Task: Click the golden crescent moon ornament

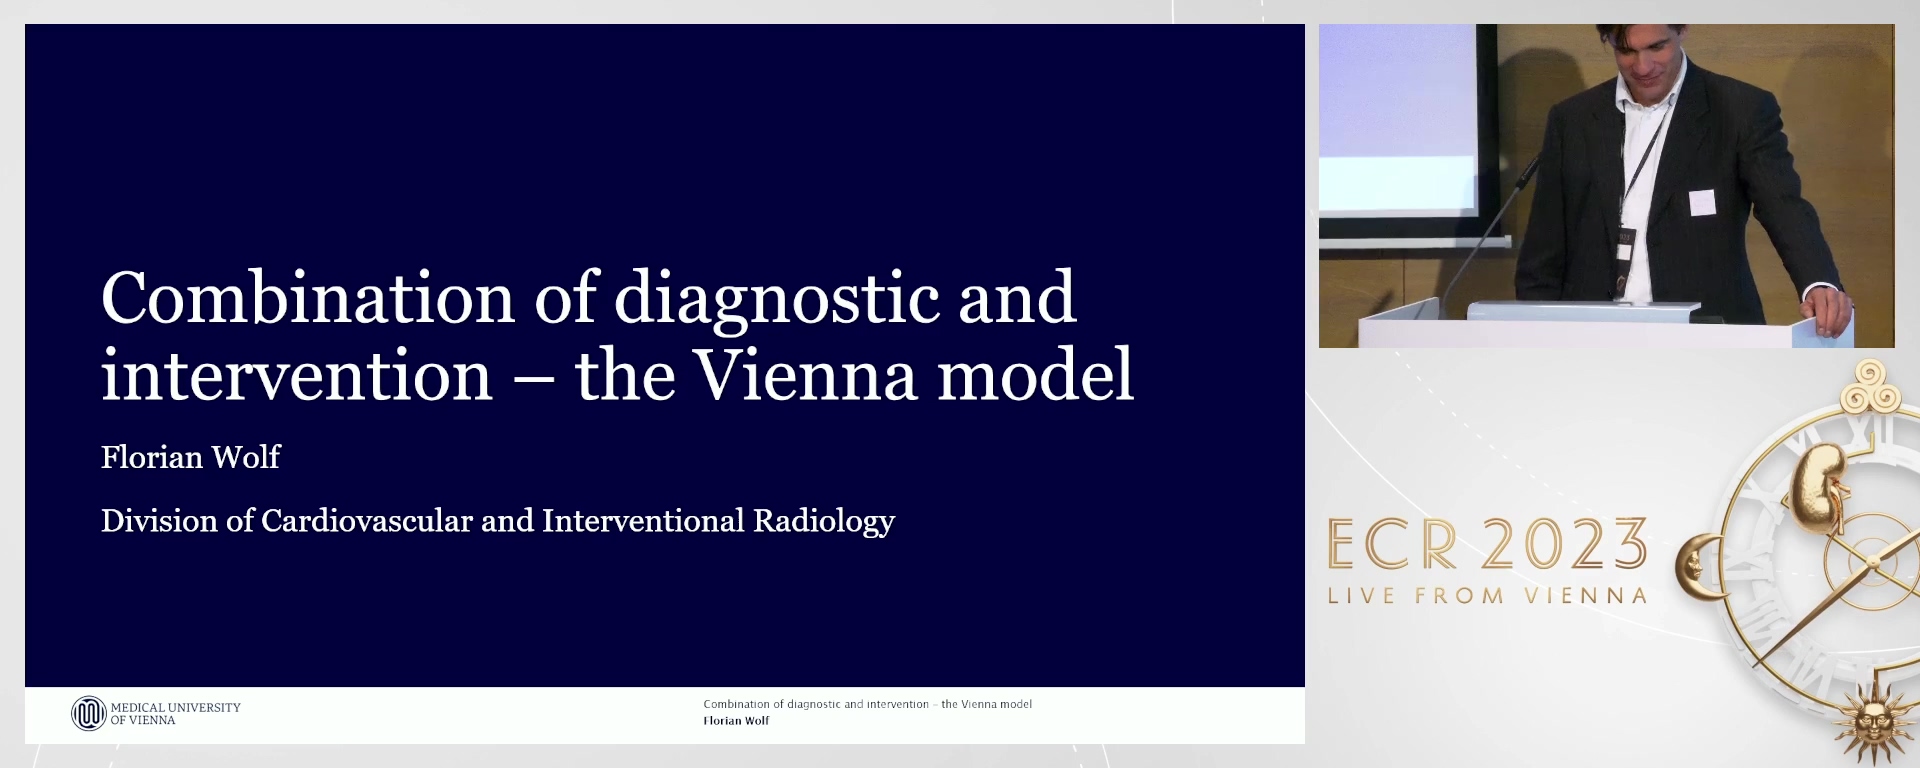Action: click(1701, 566)
